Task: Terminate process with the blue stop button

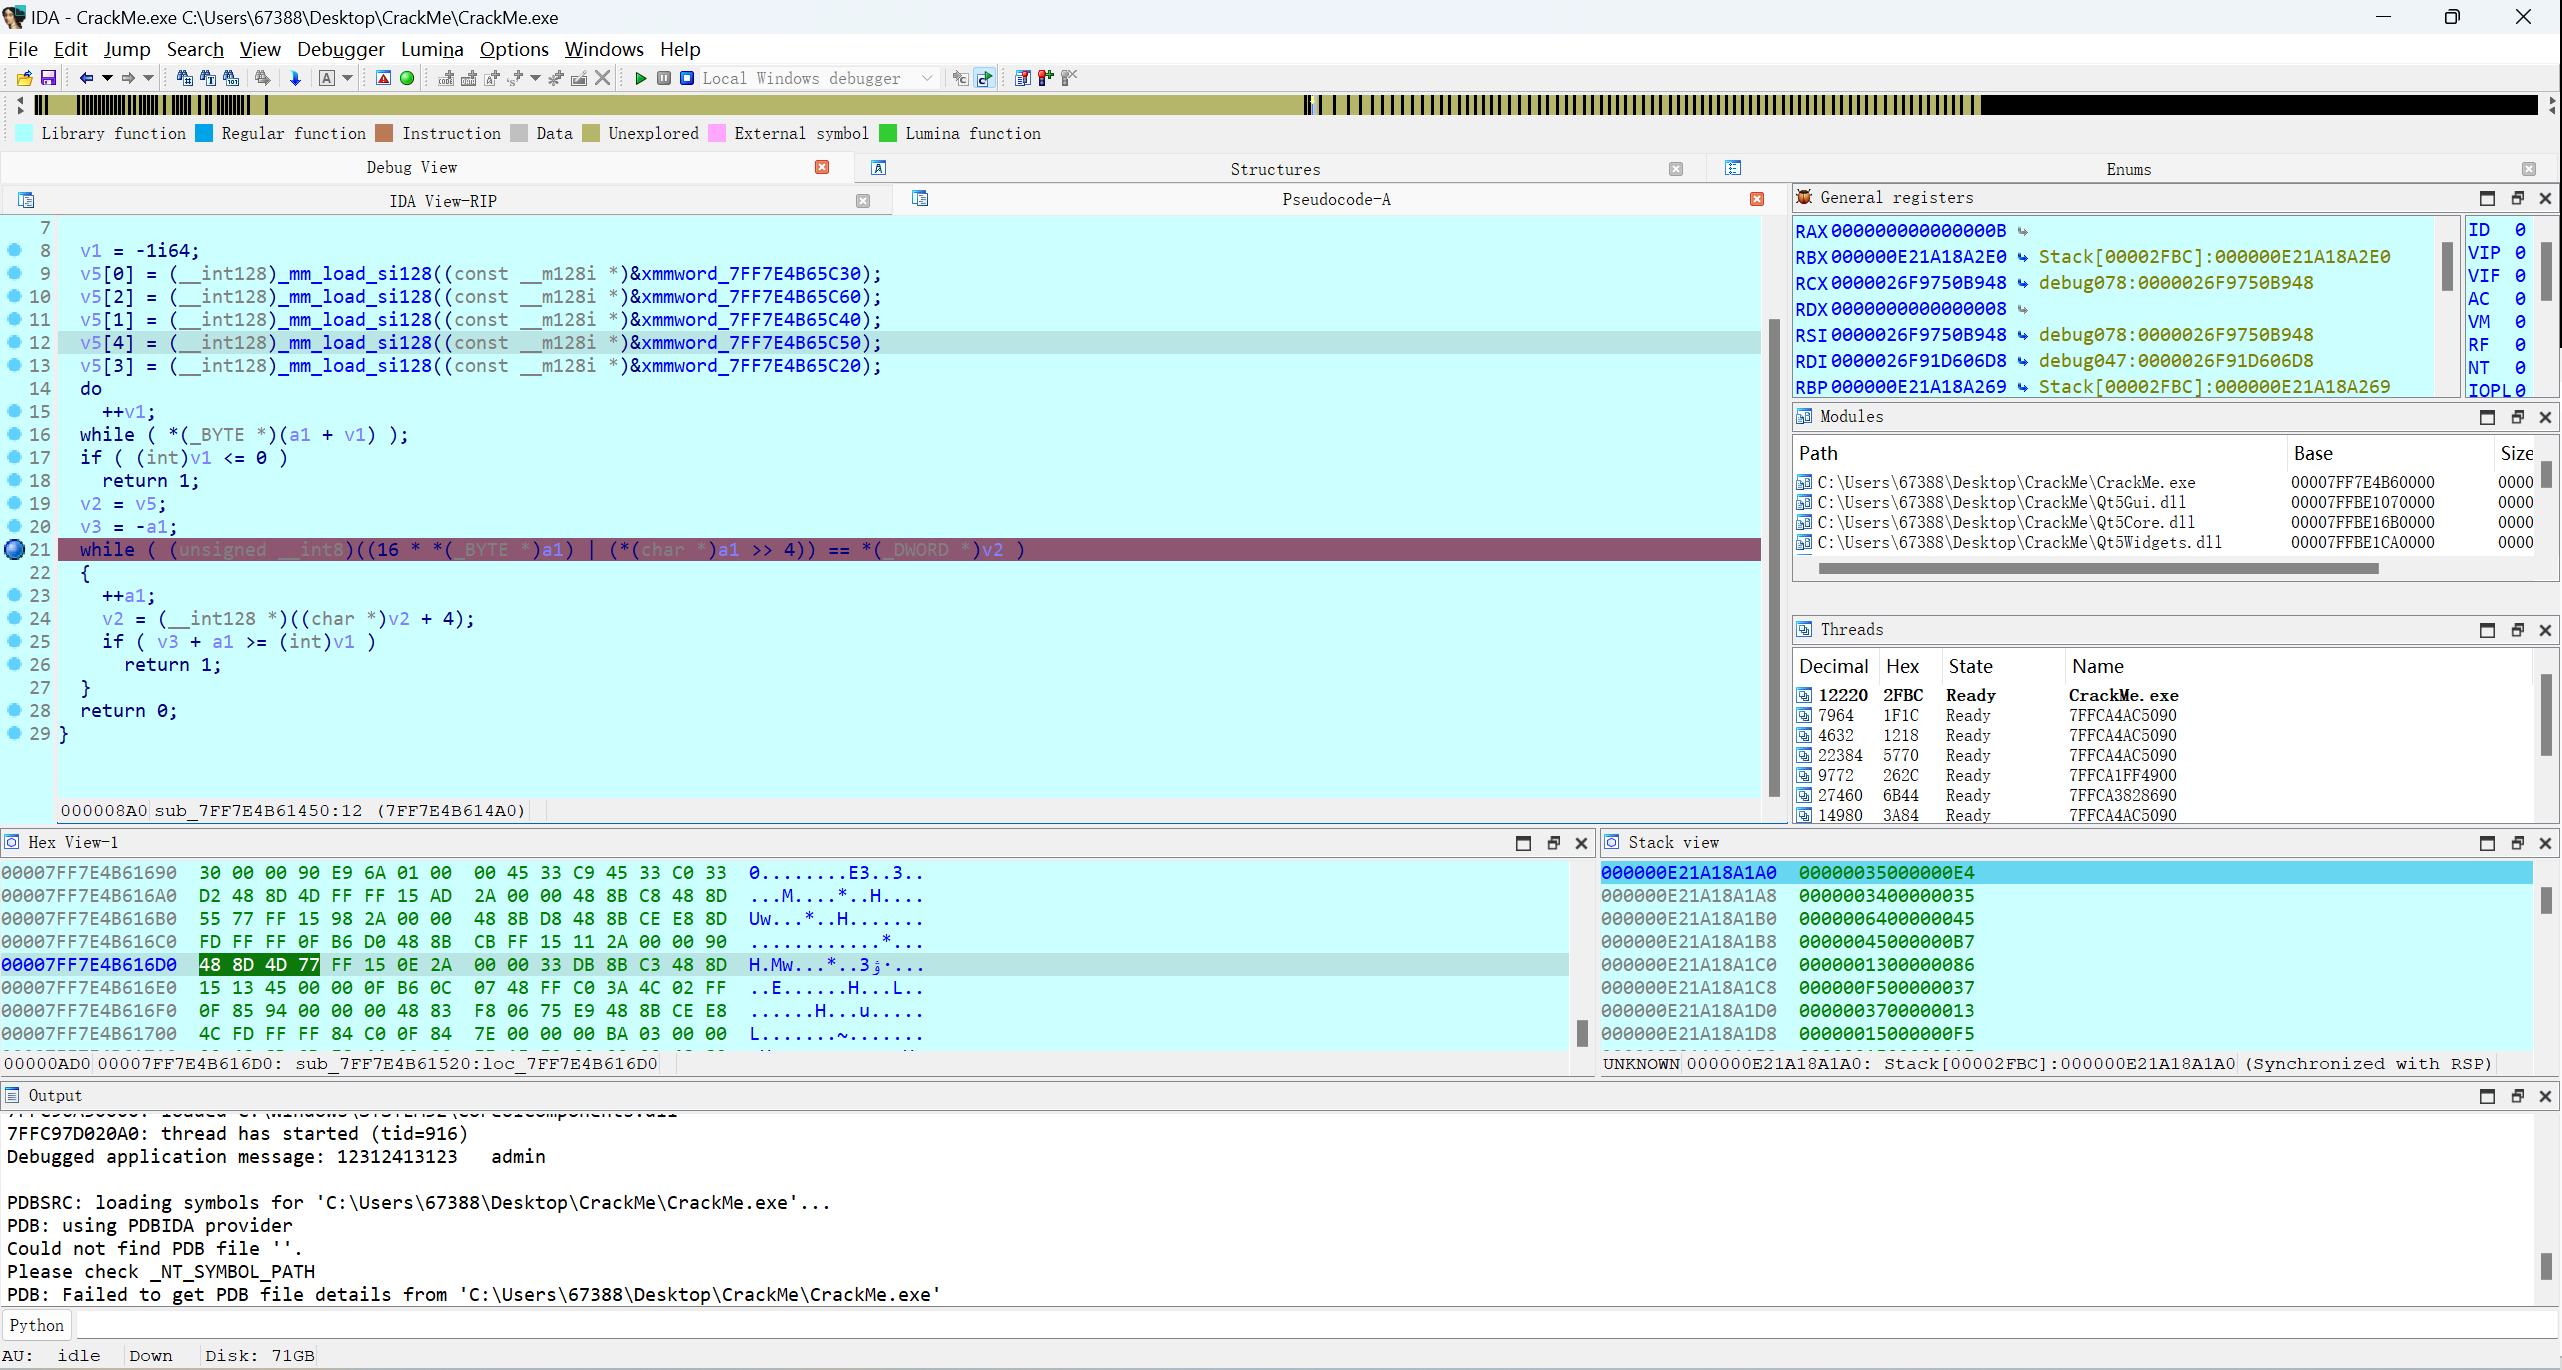Action: (x=687, y=78)
